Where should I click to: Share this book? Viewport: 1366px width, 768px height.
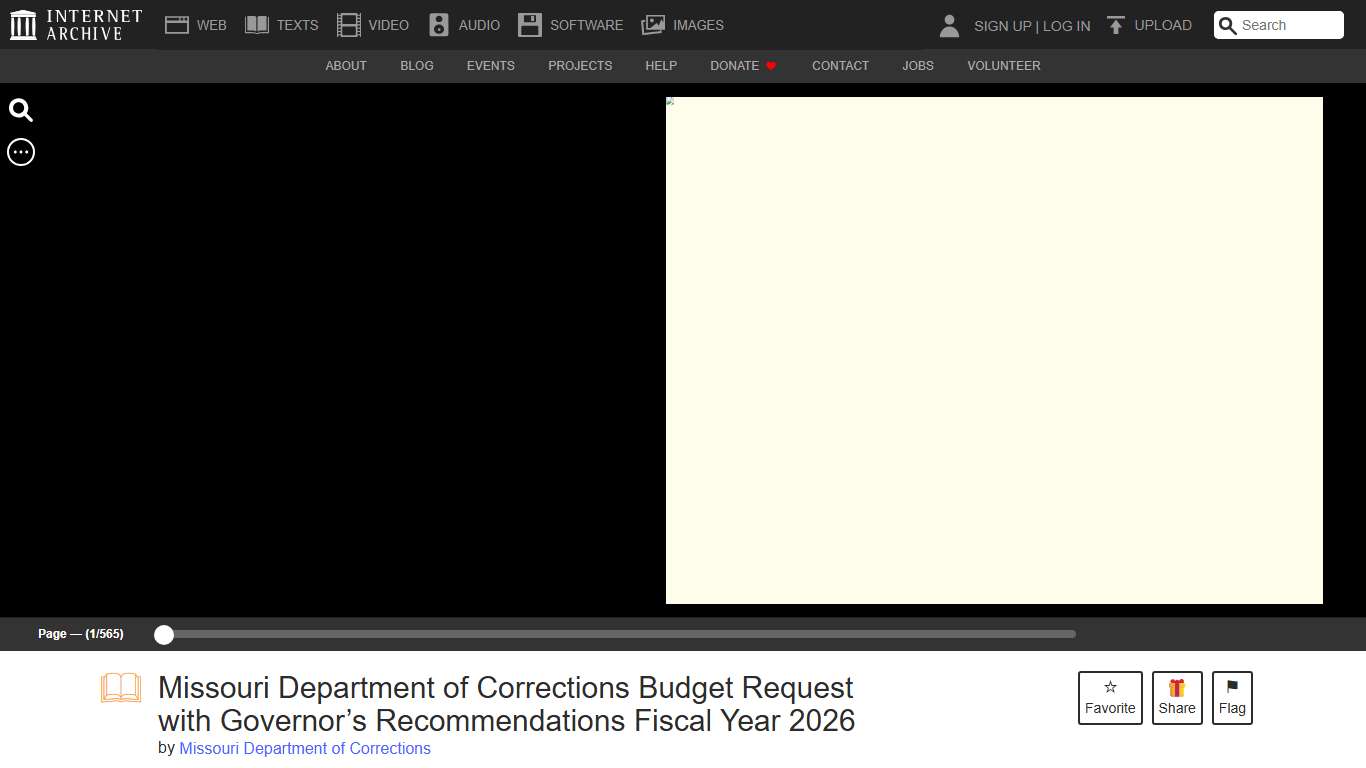pos(1177,697)
